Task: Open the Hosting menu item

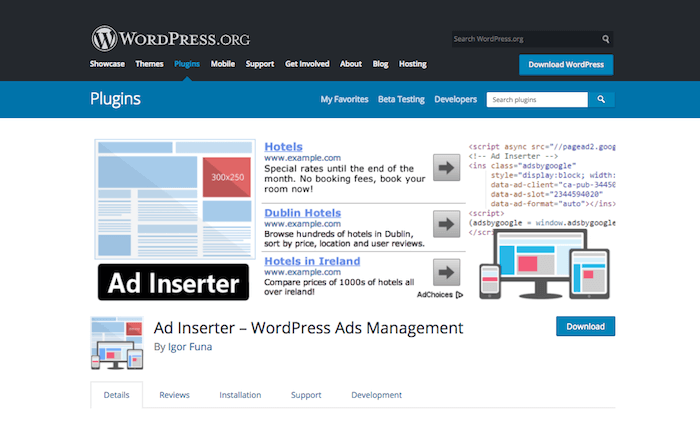Action: [413, 64]
